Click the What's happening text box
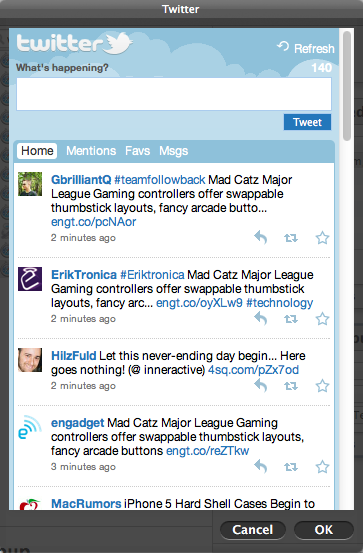 point(174,94)
